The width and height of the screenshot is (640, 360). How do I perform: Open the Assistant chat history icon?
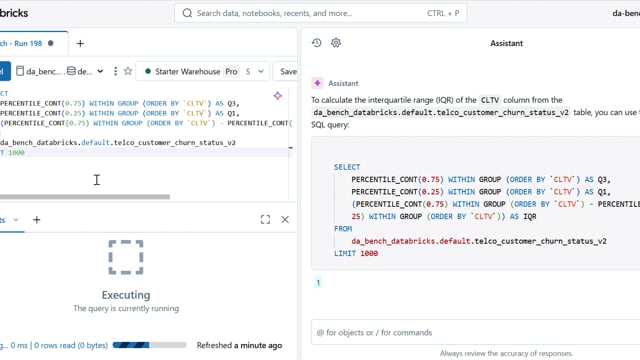coord(317,43)
